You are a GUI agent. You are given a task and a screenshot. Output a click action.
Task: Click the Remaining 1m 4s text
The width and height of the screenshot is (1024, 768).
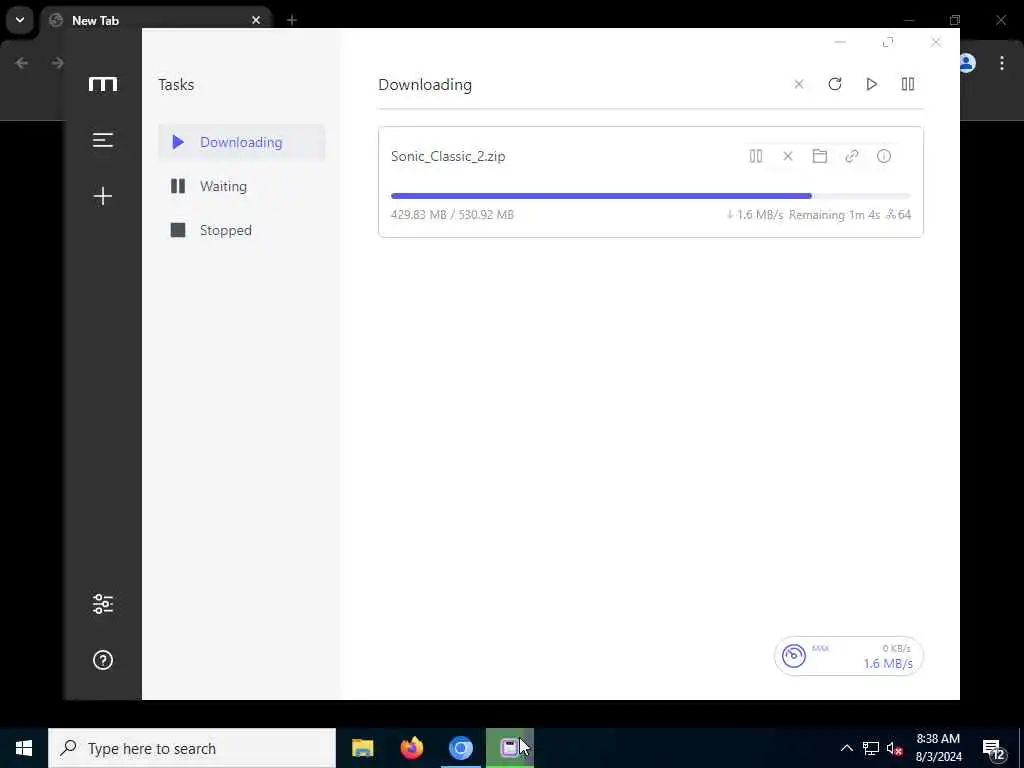coord(834,214)
